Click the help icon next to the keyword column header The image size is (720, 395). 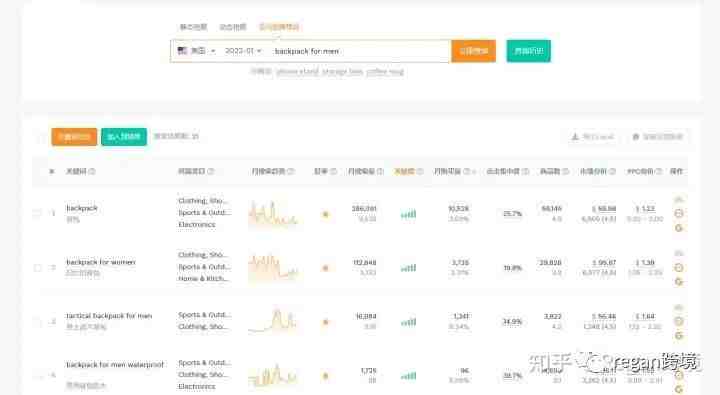(x=92, y=171)
